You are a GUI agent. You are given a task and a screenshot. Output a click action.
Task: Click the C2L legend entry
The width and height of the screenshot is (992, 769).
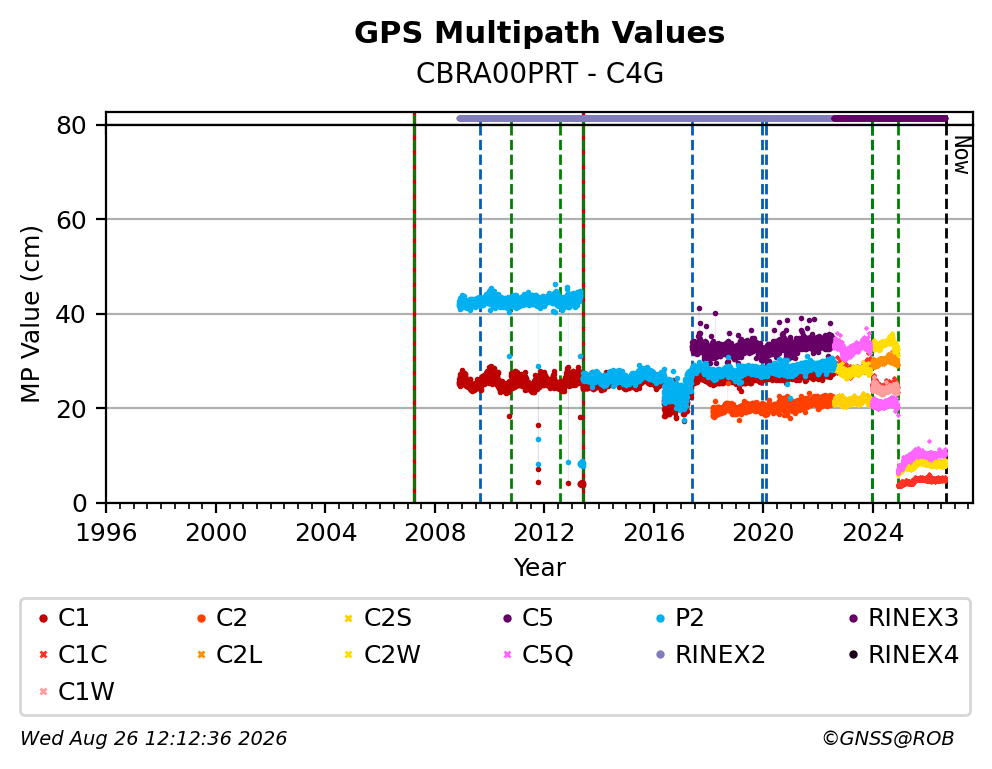point(230,655)
